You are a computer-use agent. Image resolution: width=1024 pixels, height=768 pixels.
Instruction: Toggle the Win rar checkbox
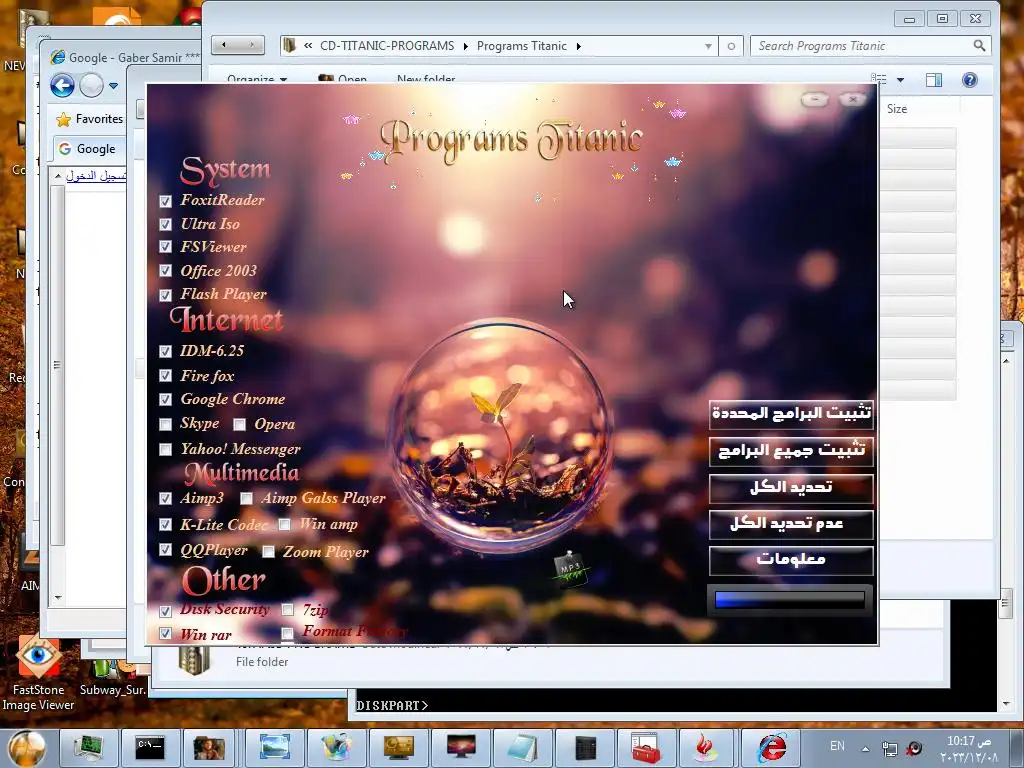[166, 633]
